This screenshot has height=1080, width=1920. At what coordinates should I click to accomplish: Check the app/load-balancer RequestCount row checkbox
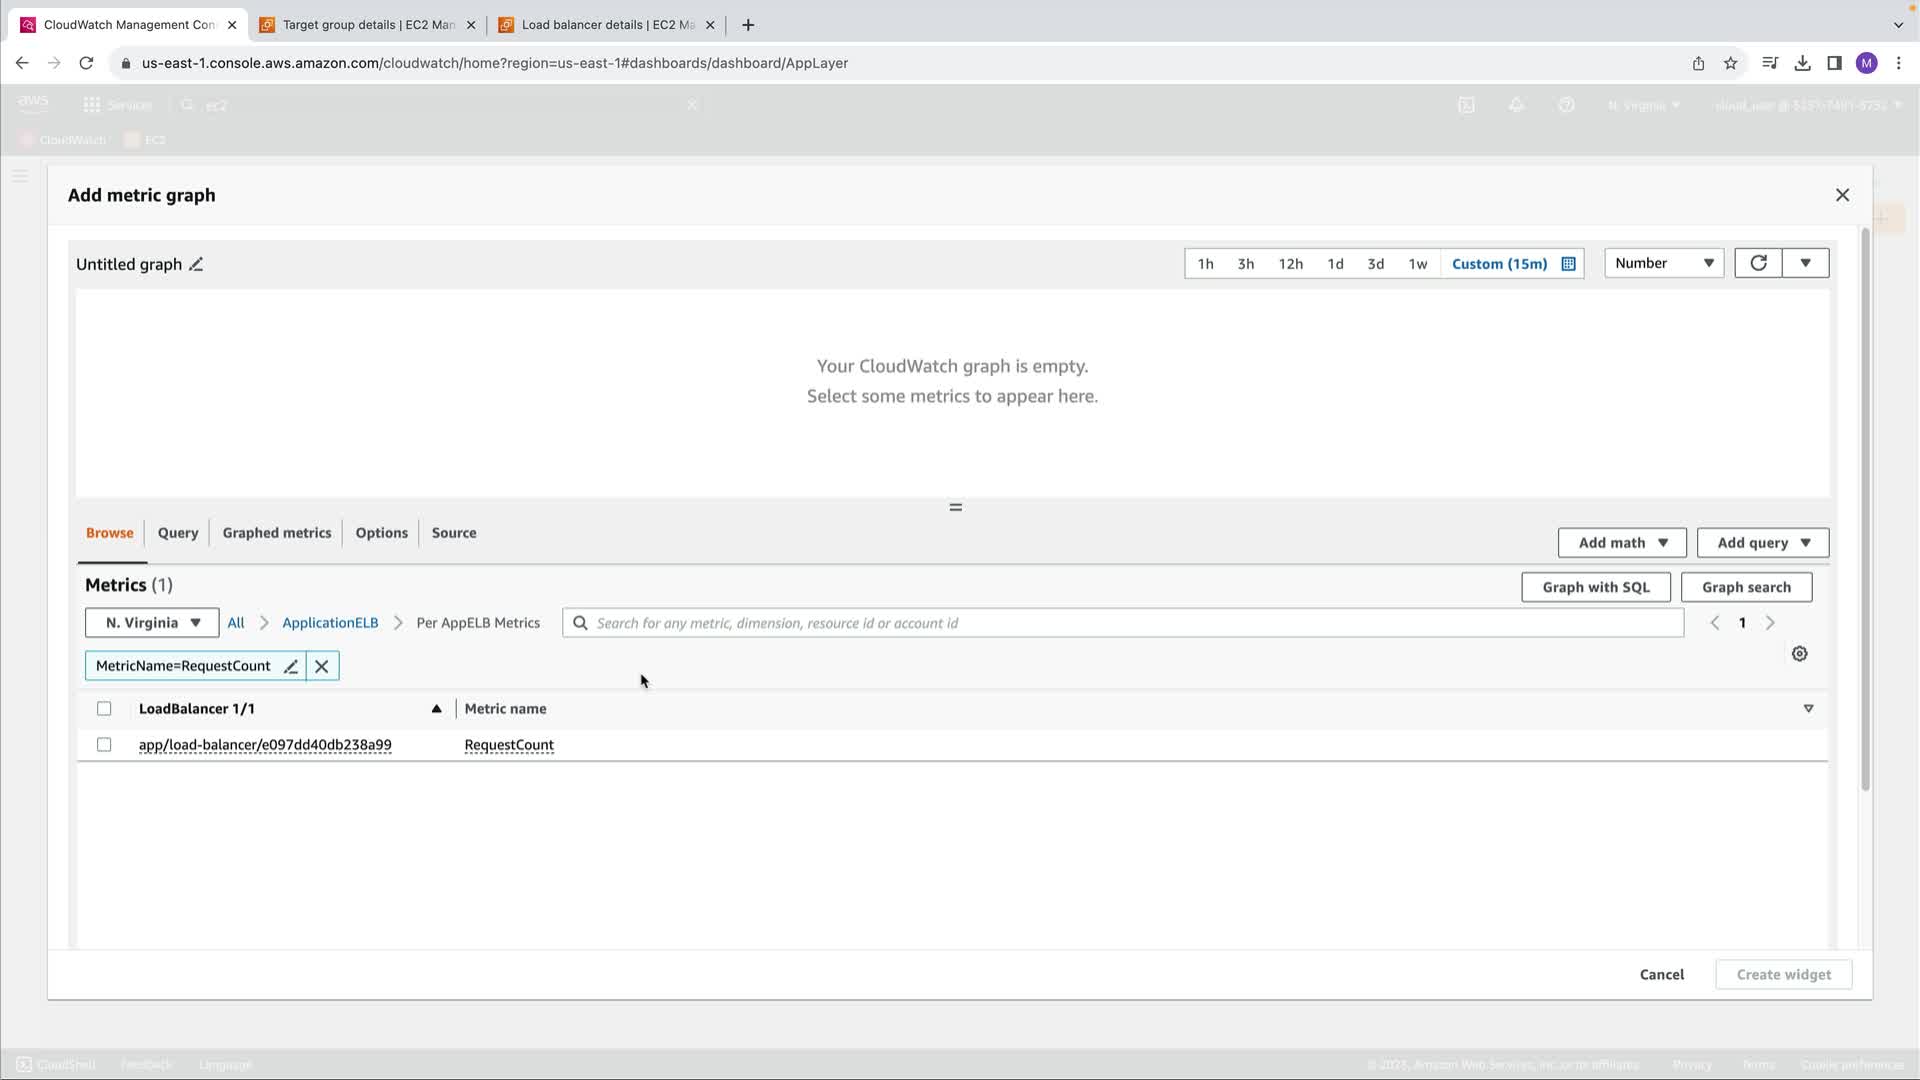104,745
